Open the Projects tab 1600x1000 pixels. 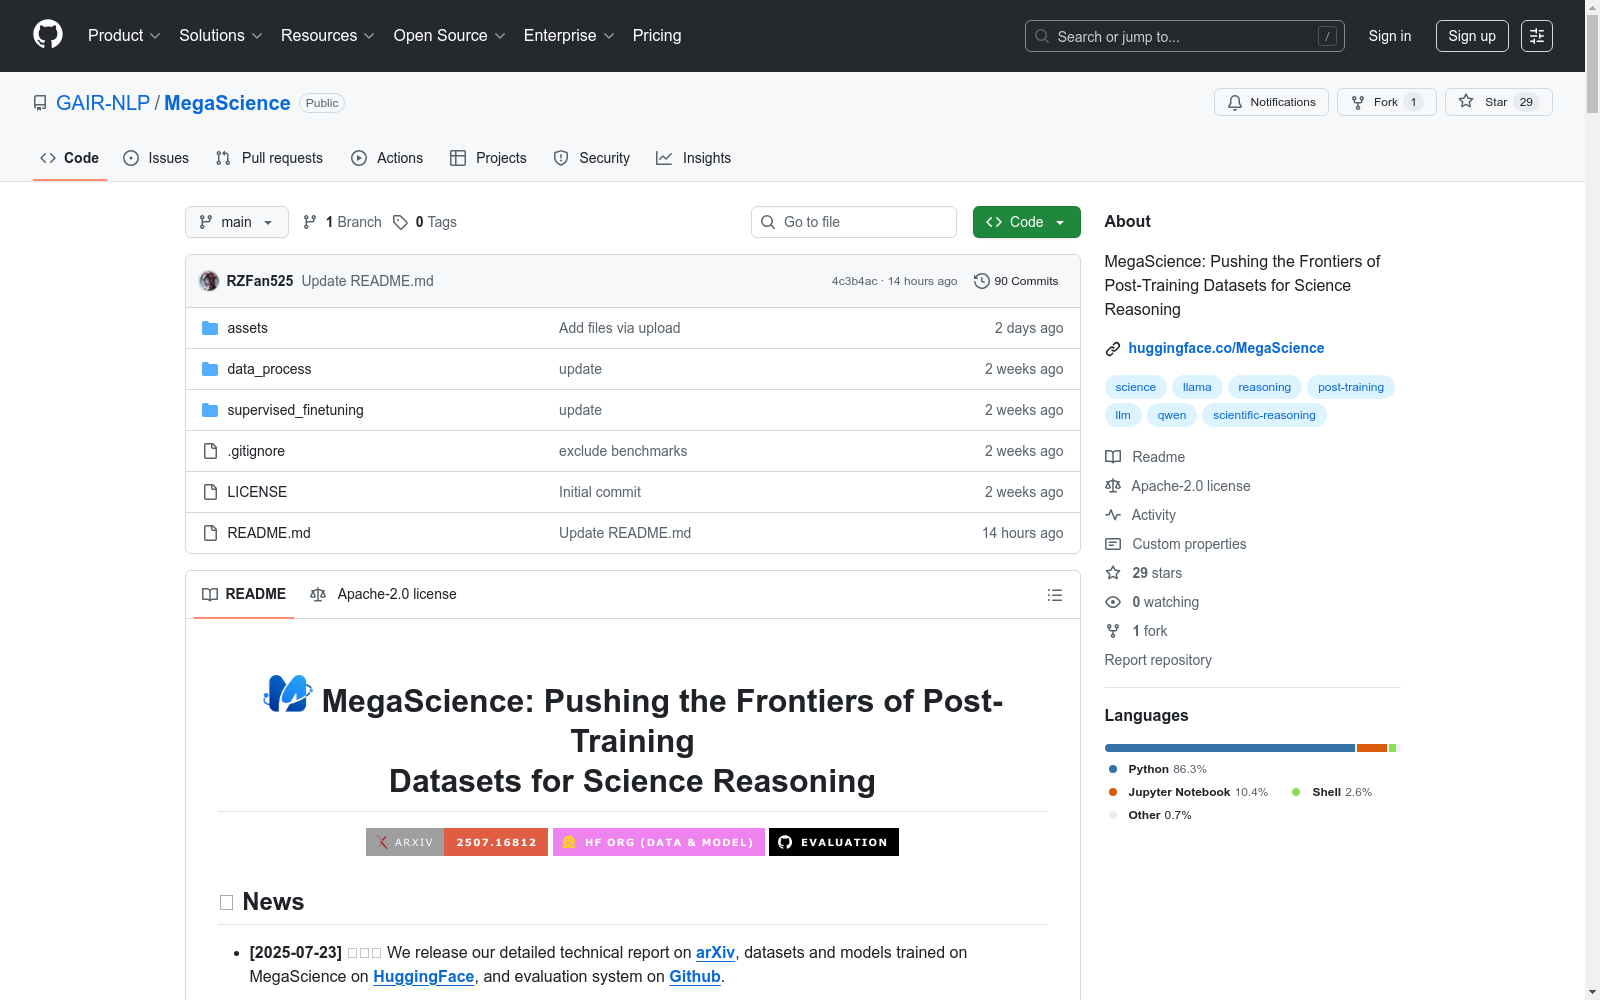click(x=488, y=158)
